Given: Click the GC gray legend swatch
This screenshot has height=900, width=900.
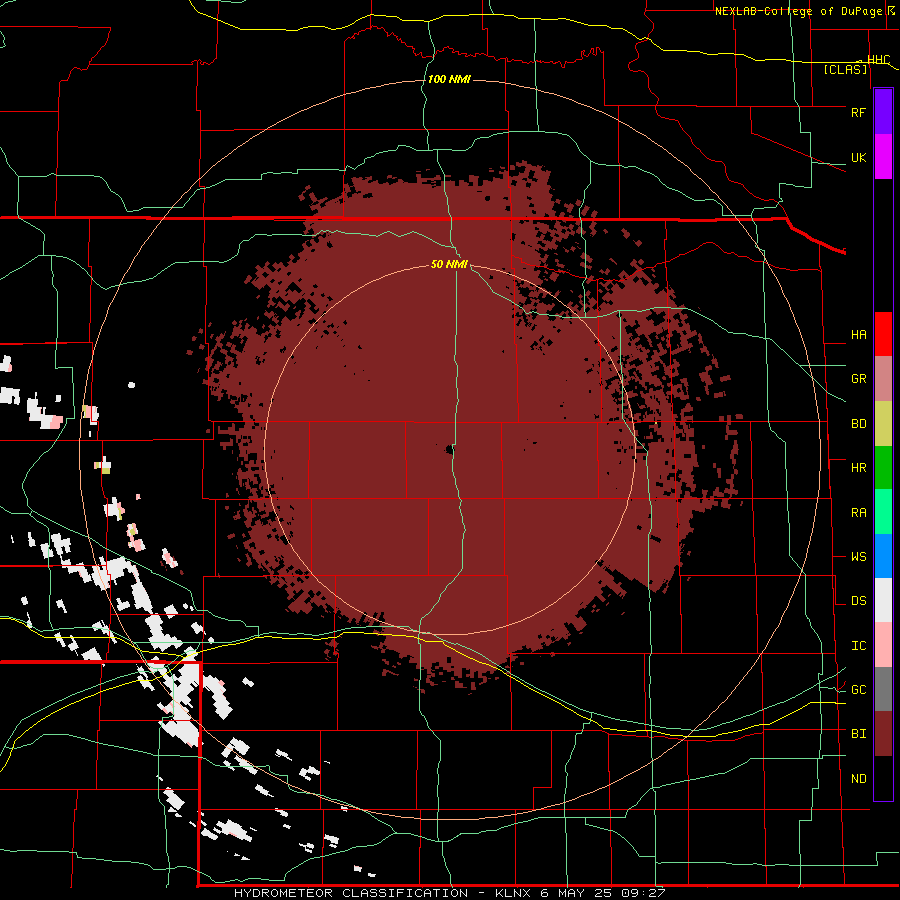Looking at the screenshot, I should (x=883, y=689).
